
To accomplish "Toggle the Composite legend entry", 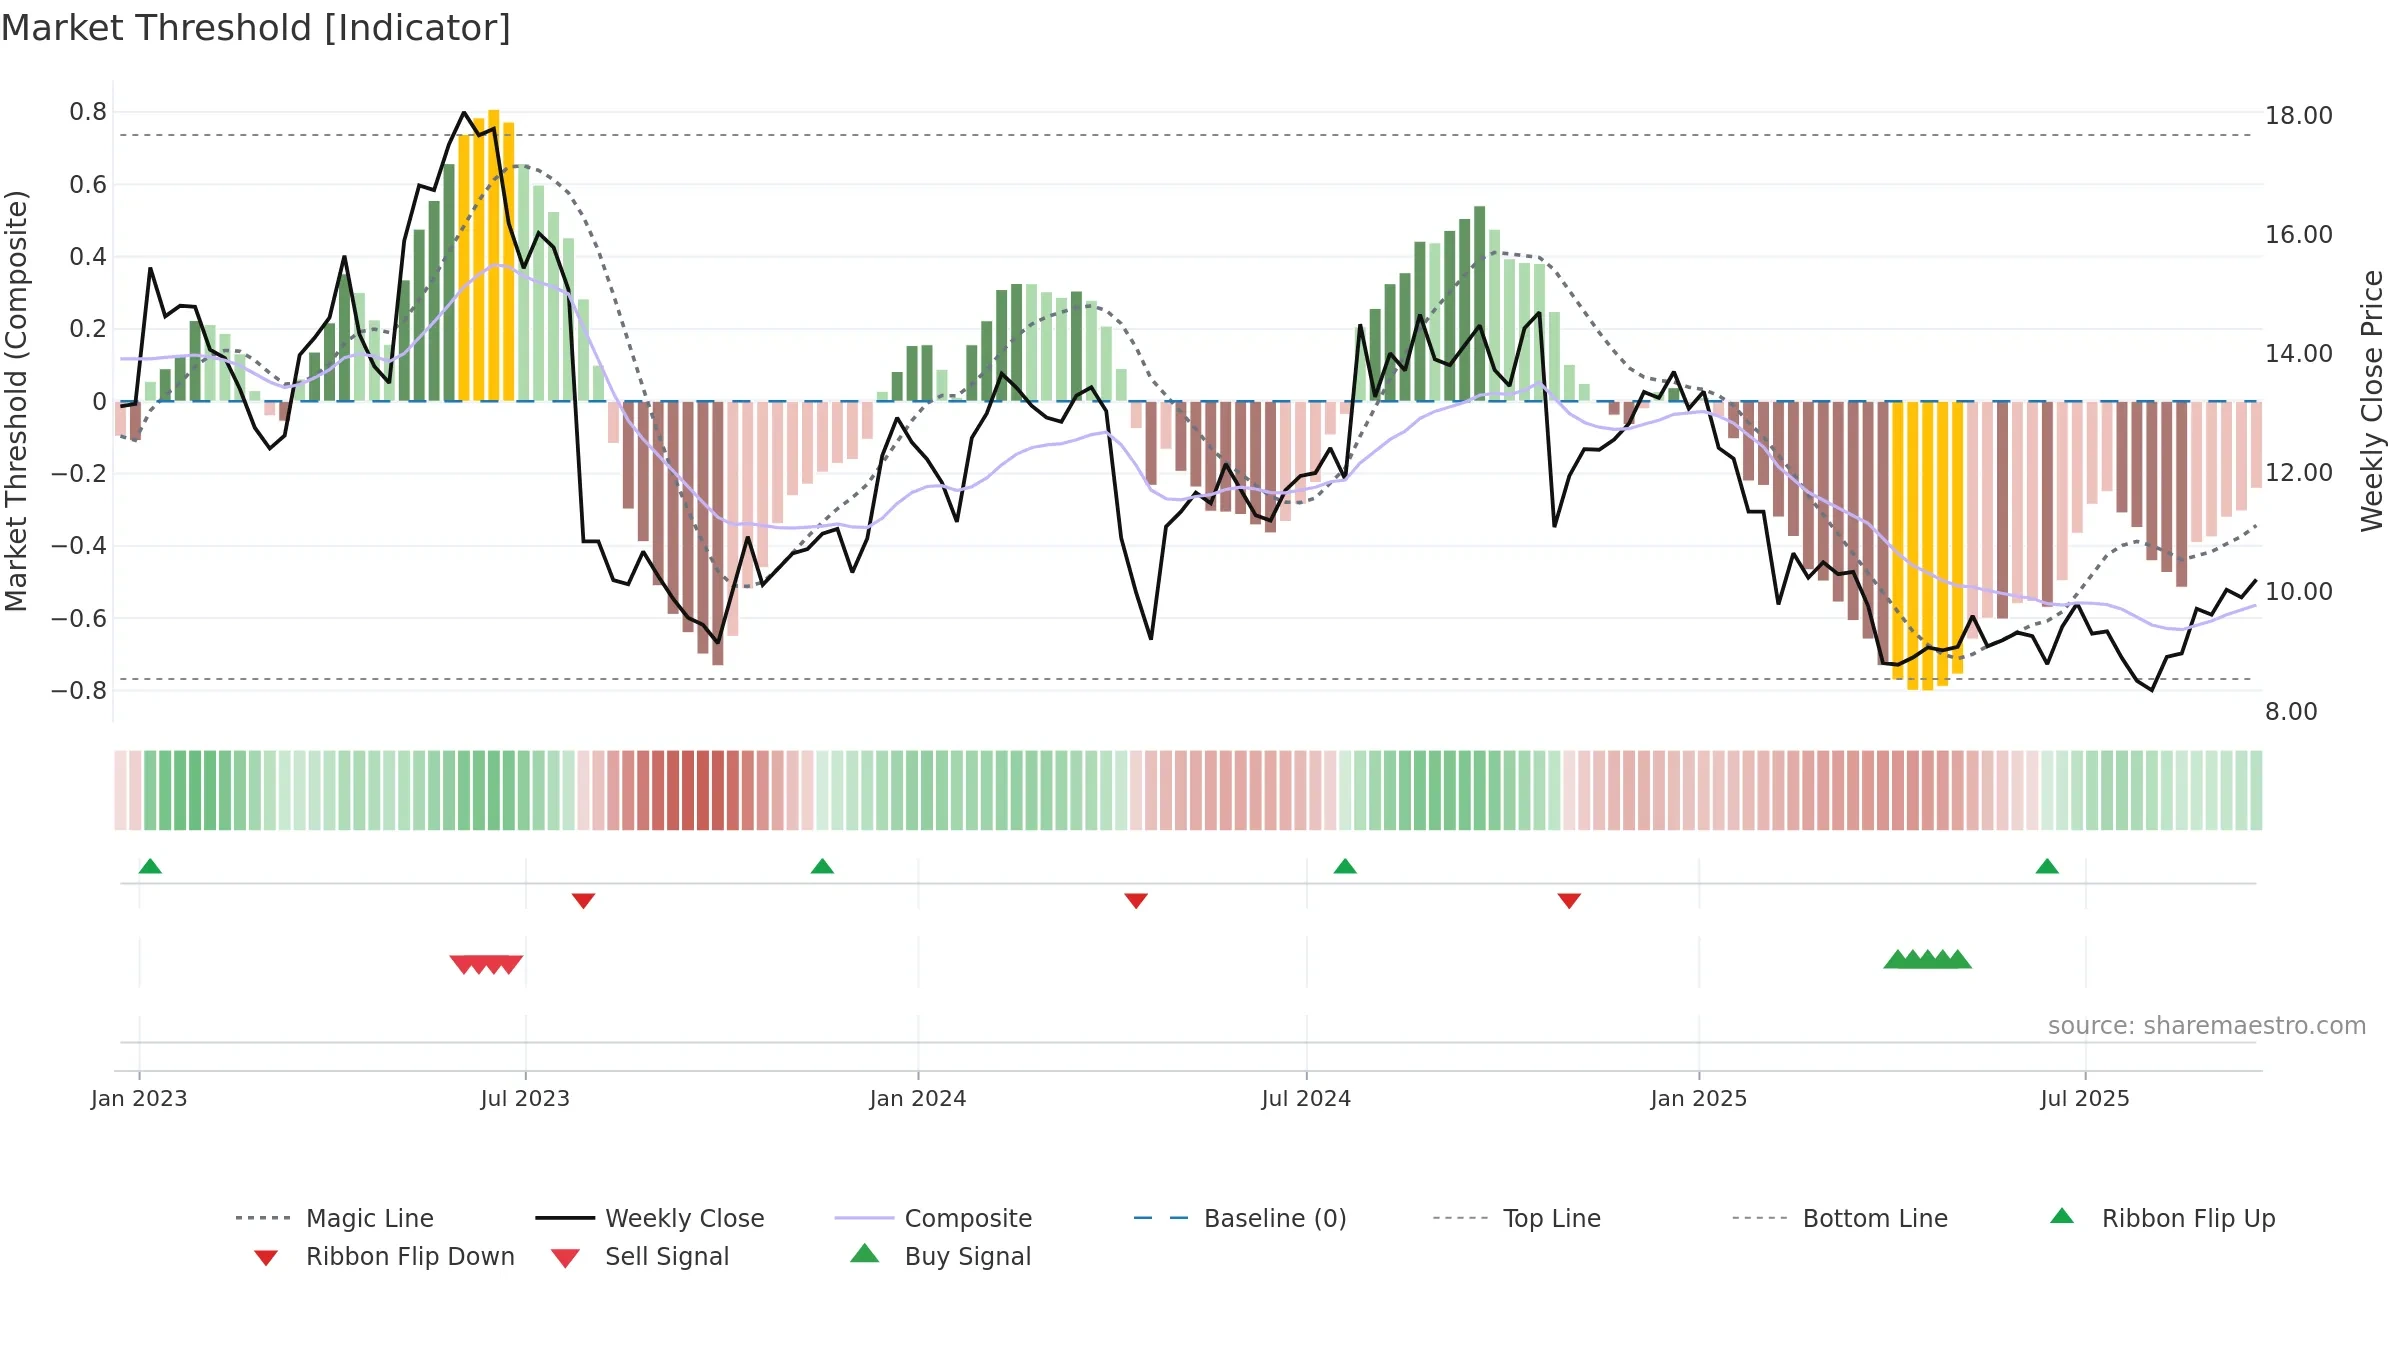I will (933, 1218).
